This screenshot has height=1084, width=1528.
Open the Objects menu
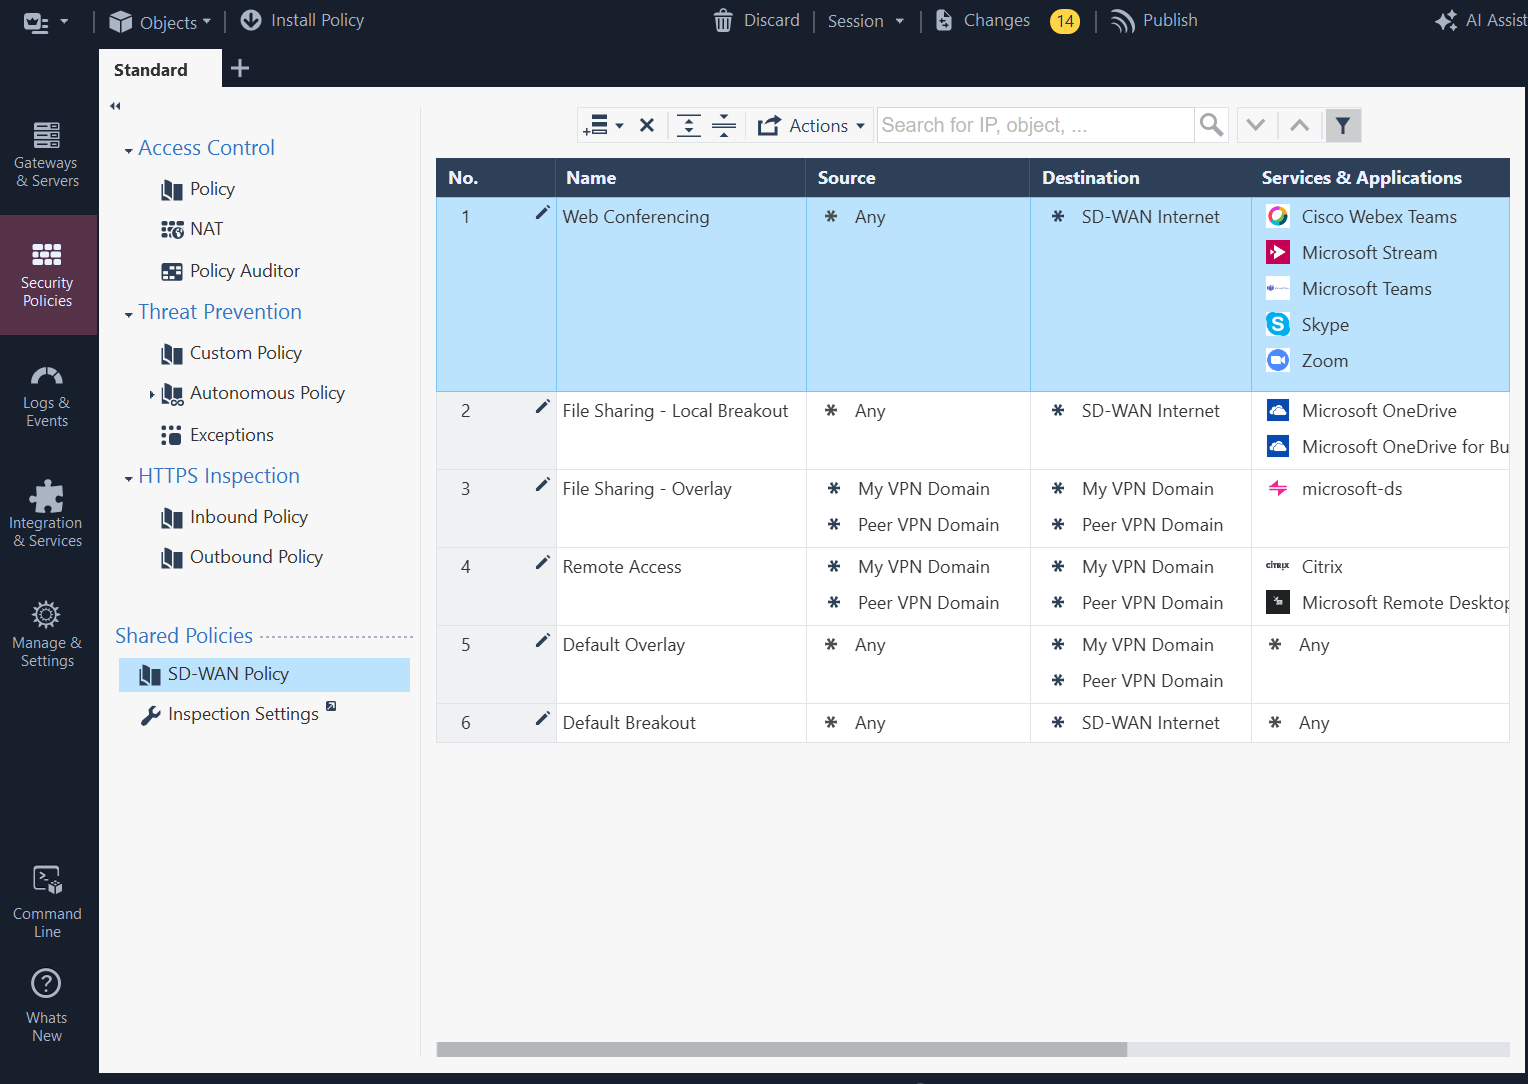[160, 21]
